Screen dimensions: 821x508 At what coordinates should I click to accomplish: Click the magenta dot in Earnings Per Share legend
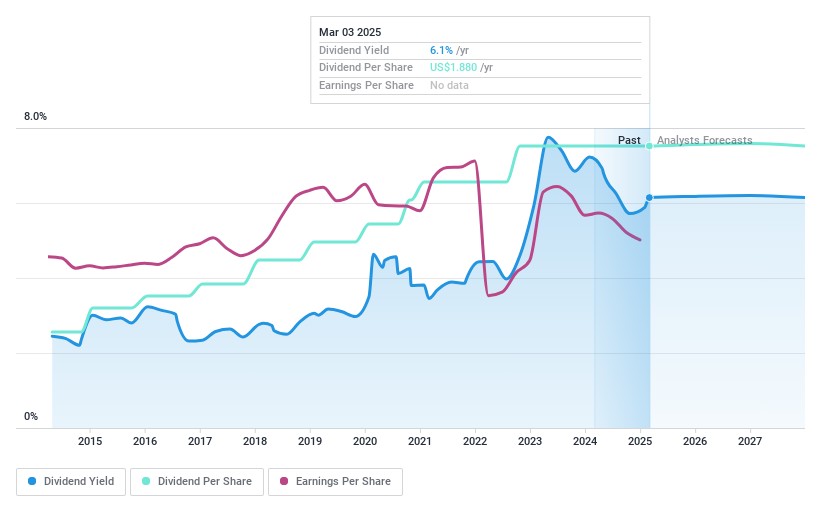(284, 482)
